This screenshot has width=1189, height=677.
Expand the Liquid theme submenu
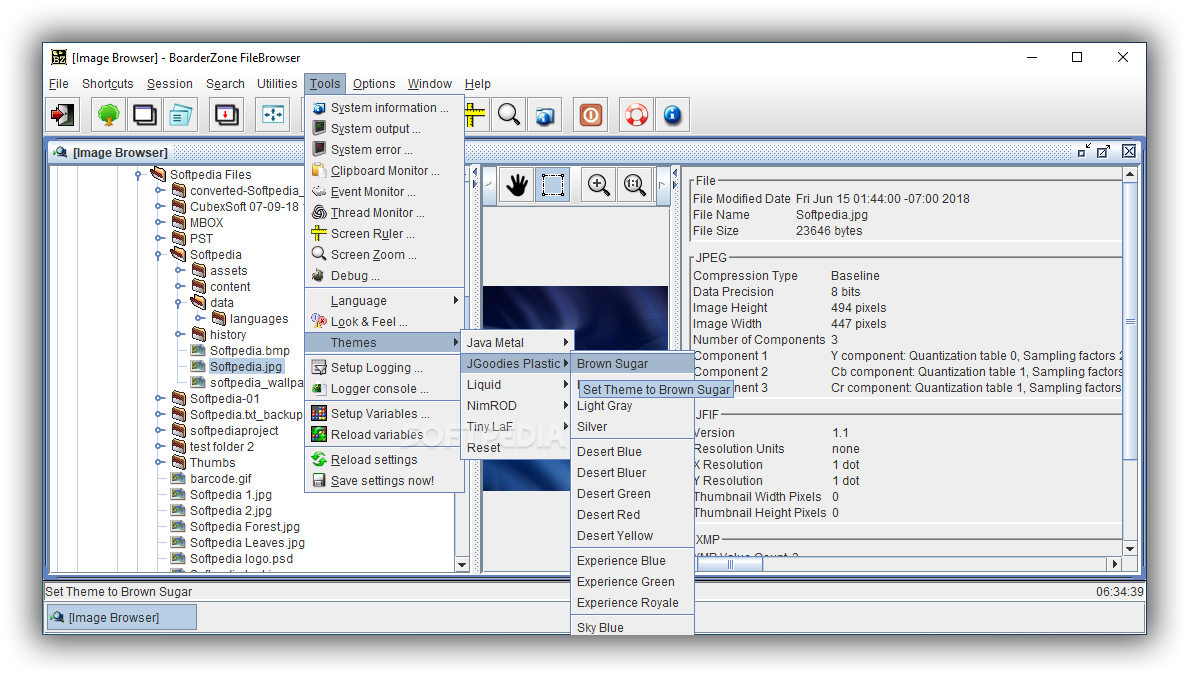pyautogui.click(x=517, y=385)
